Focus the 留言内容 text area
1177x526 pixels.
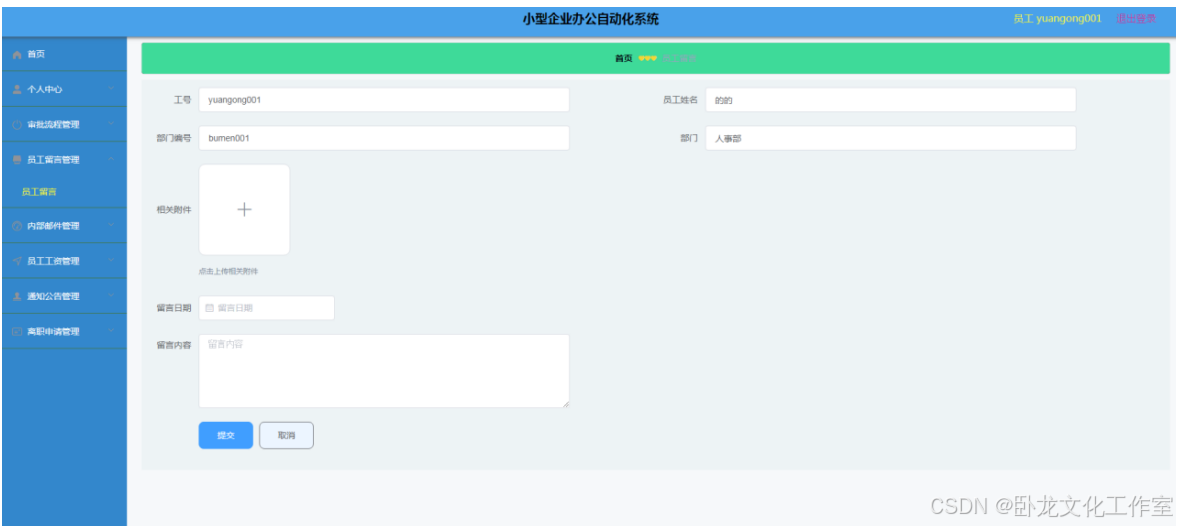(384, 371)
